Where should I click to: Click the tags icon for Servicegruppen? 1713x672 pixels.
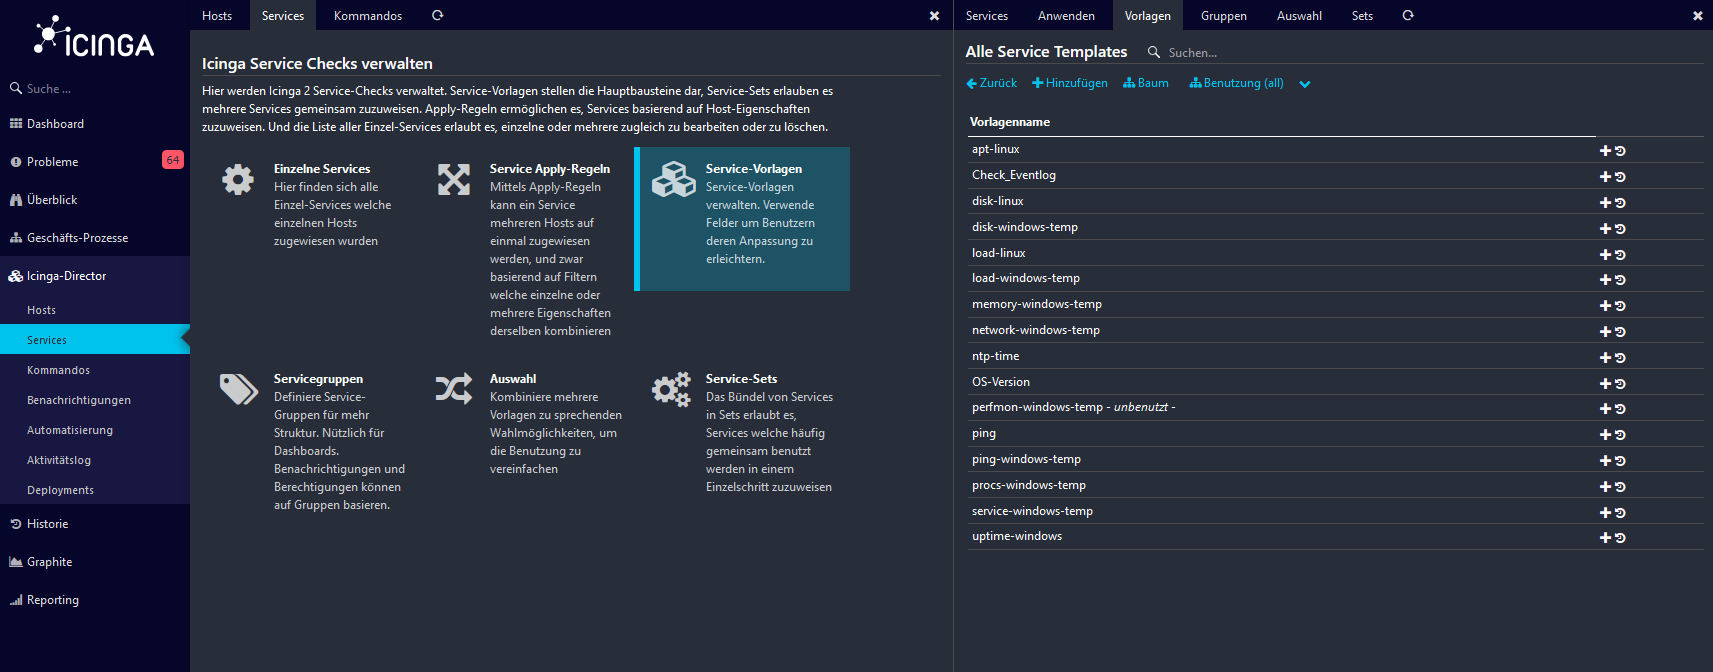coord(239,389)
